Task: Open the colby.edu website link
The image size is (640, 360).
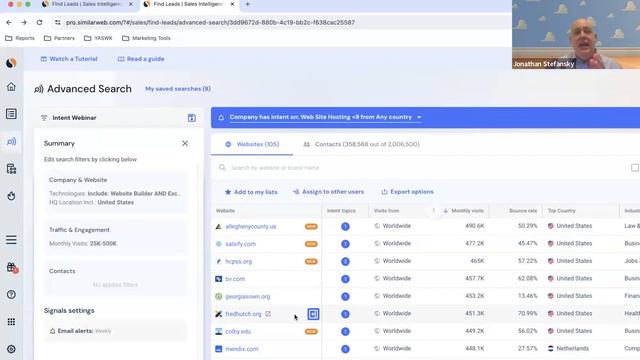Action: (x=238, y=332)
